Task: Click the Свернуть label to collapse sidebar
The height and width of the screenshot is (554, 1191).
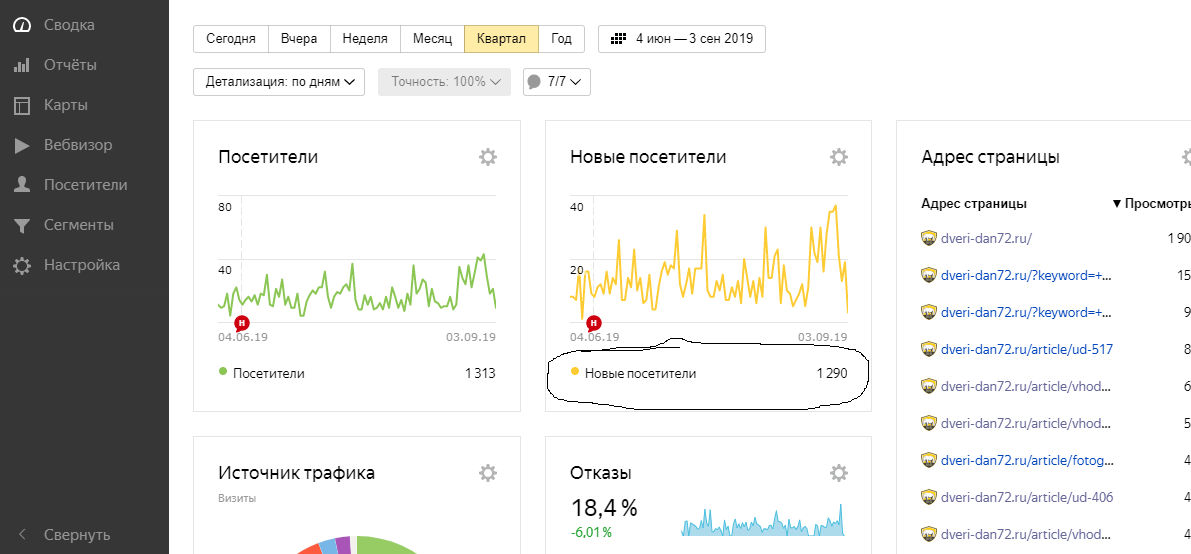Action: coord(77,534)
